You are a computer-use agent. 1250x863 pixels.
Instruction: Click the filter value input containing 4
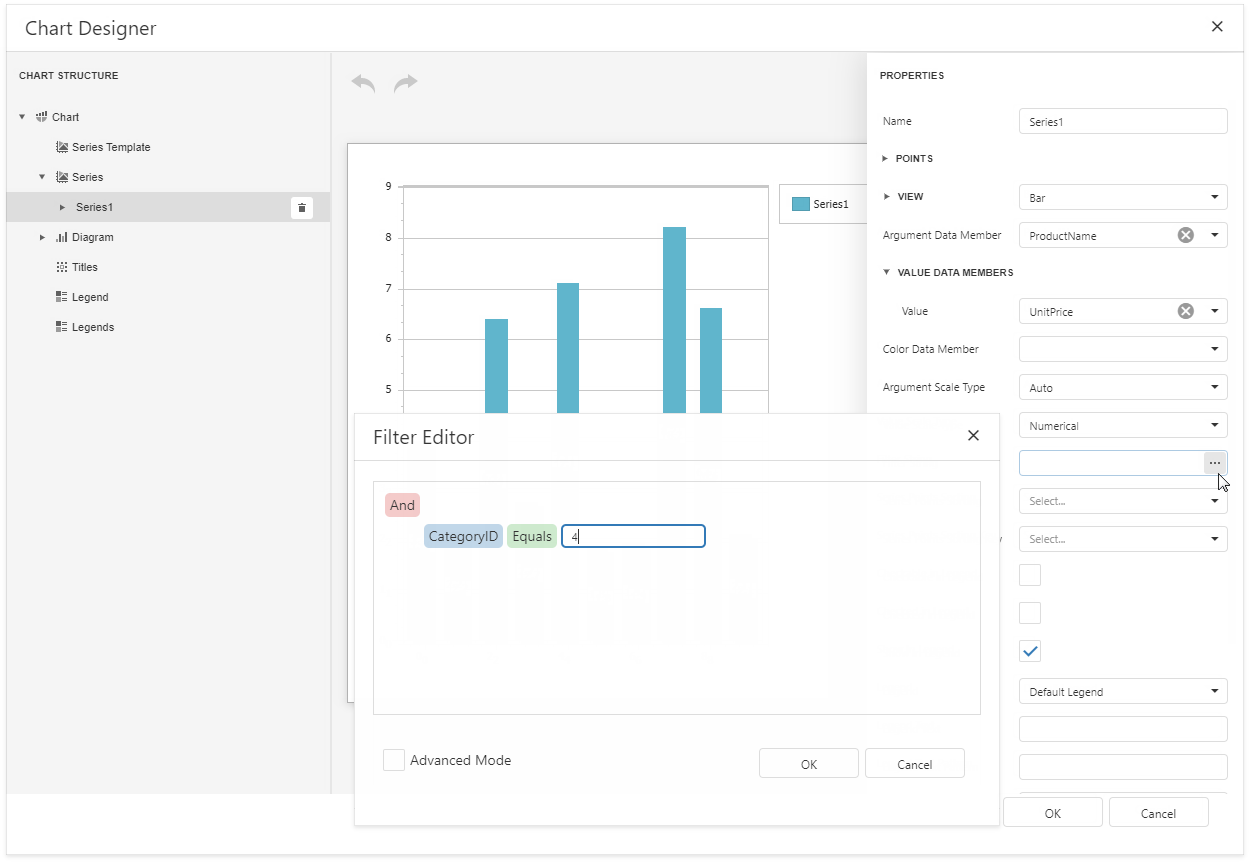click(x=633, y=536)
